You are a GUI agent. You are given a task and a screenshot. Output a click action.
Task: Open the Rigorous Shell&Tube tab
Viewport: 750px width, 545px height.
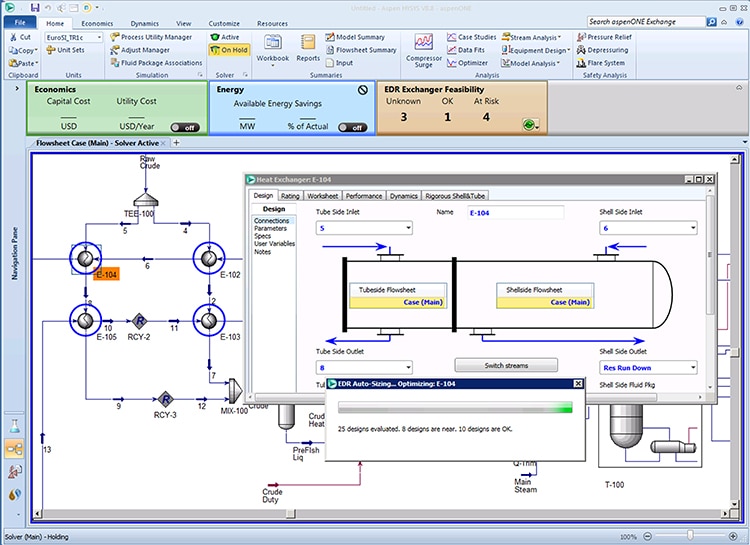click(455, 196)
